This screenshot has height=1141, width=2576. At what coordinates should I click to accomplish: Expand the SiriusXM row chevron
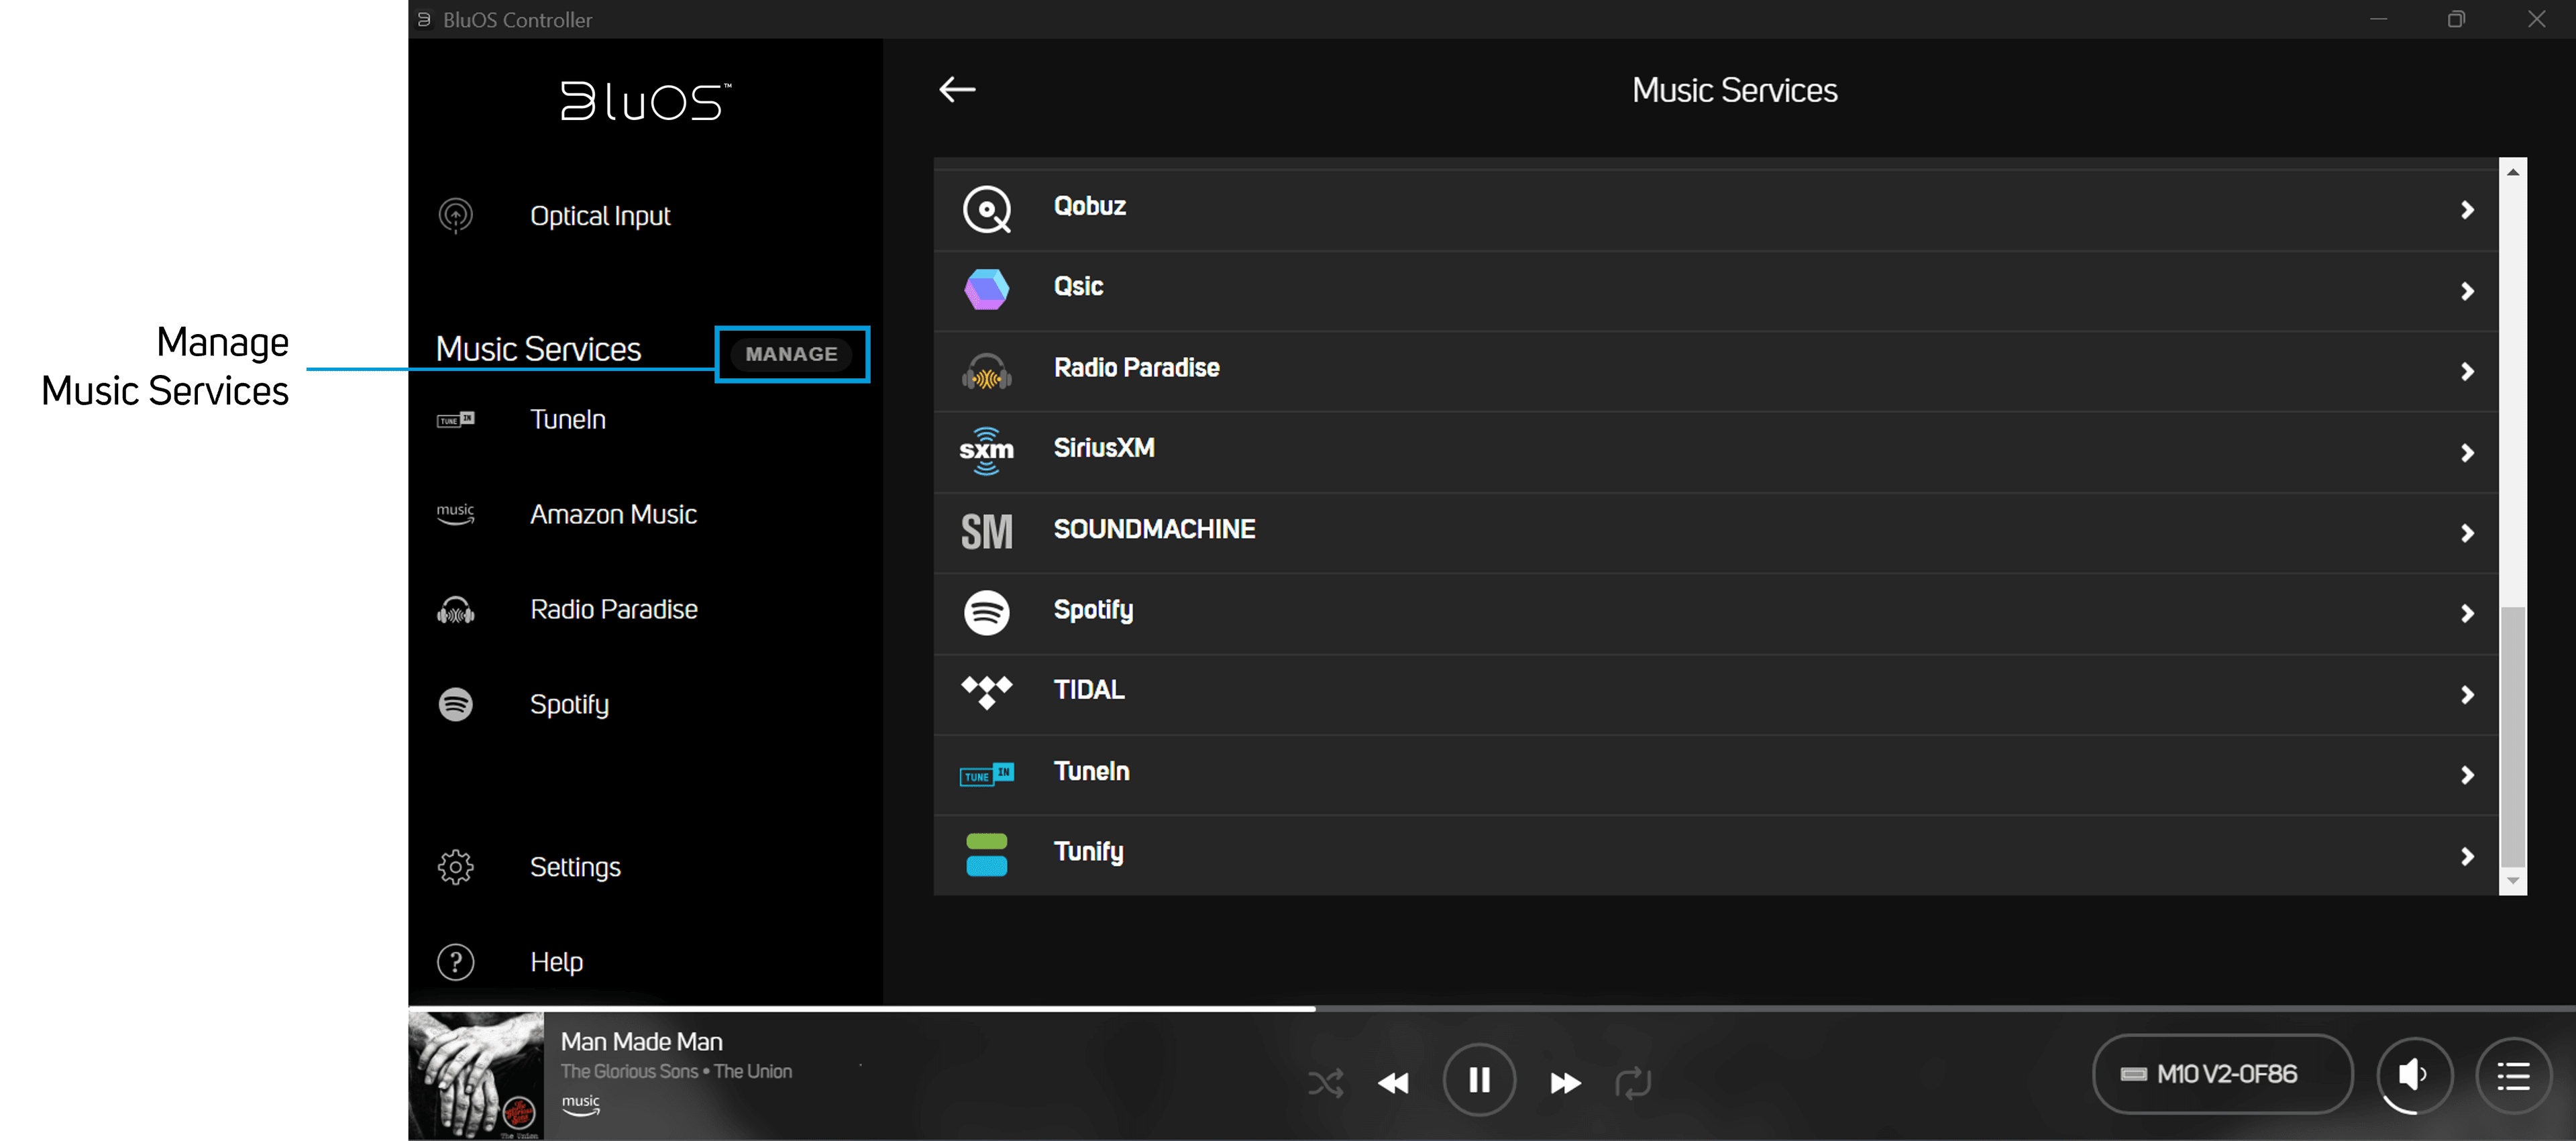point(2467,453)
